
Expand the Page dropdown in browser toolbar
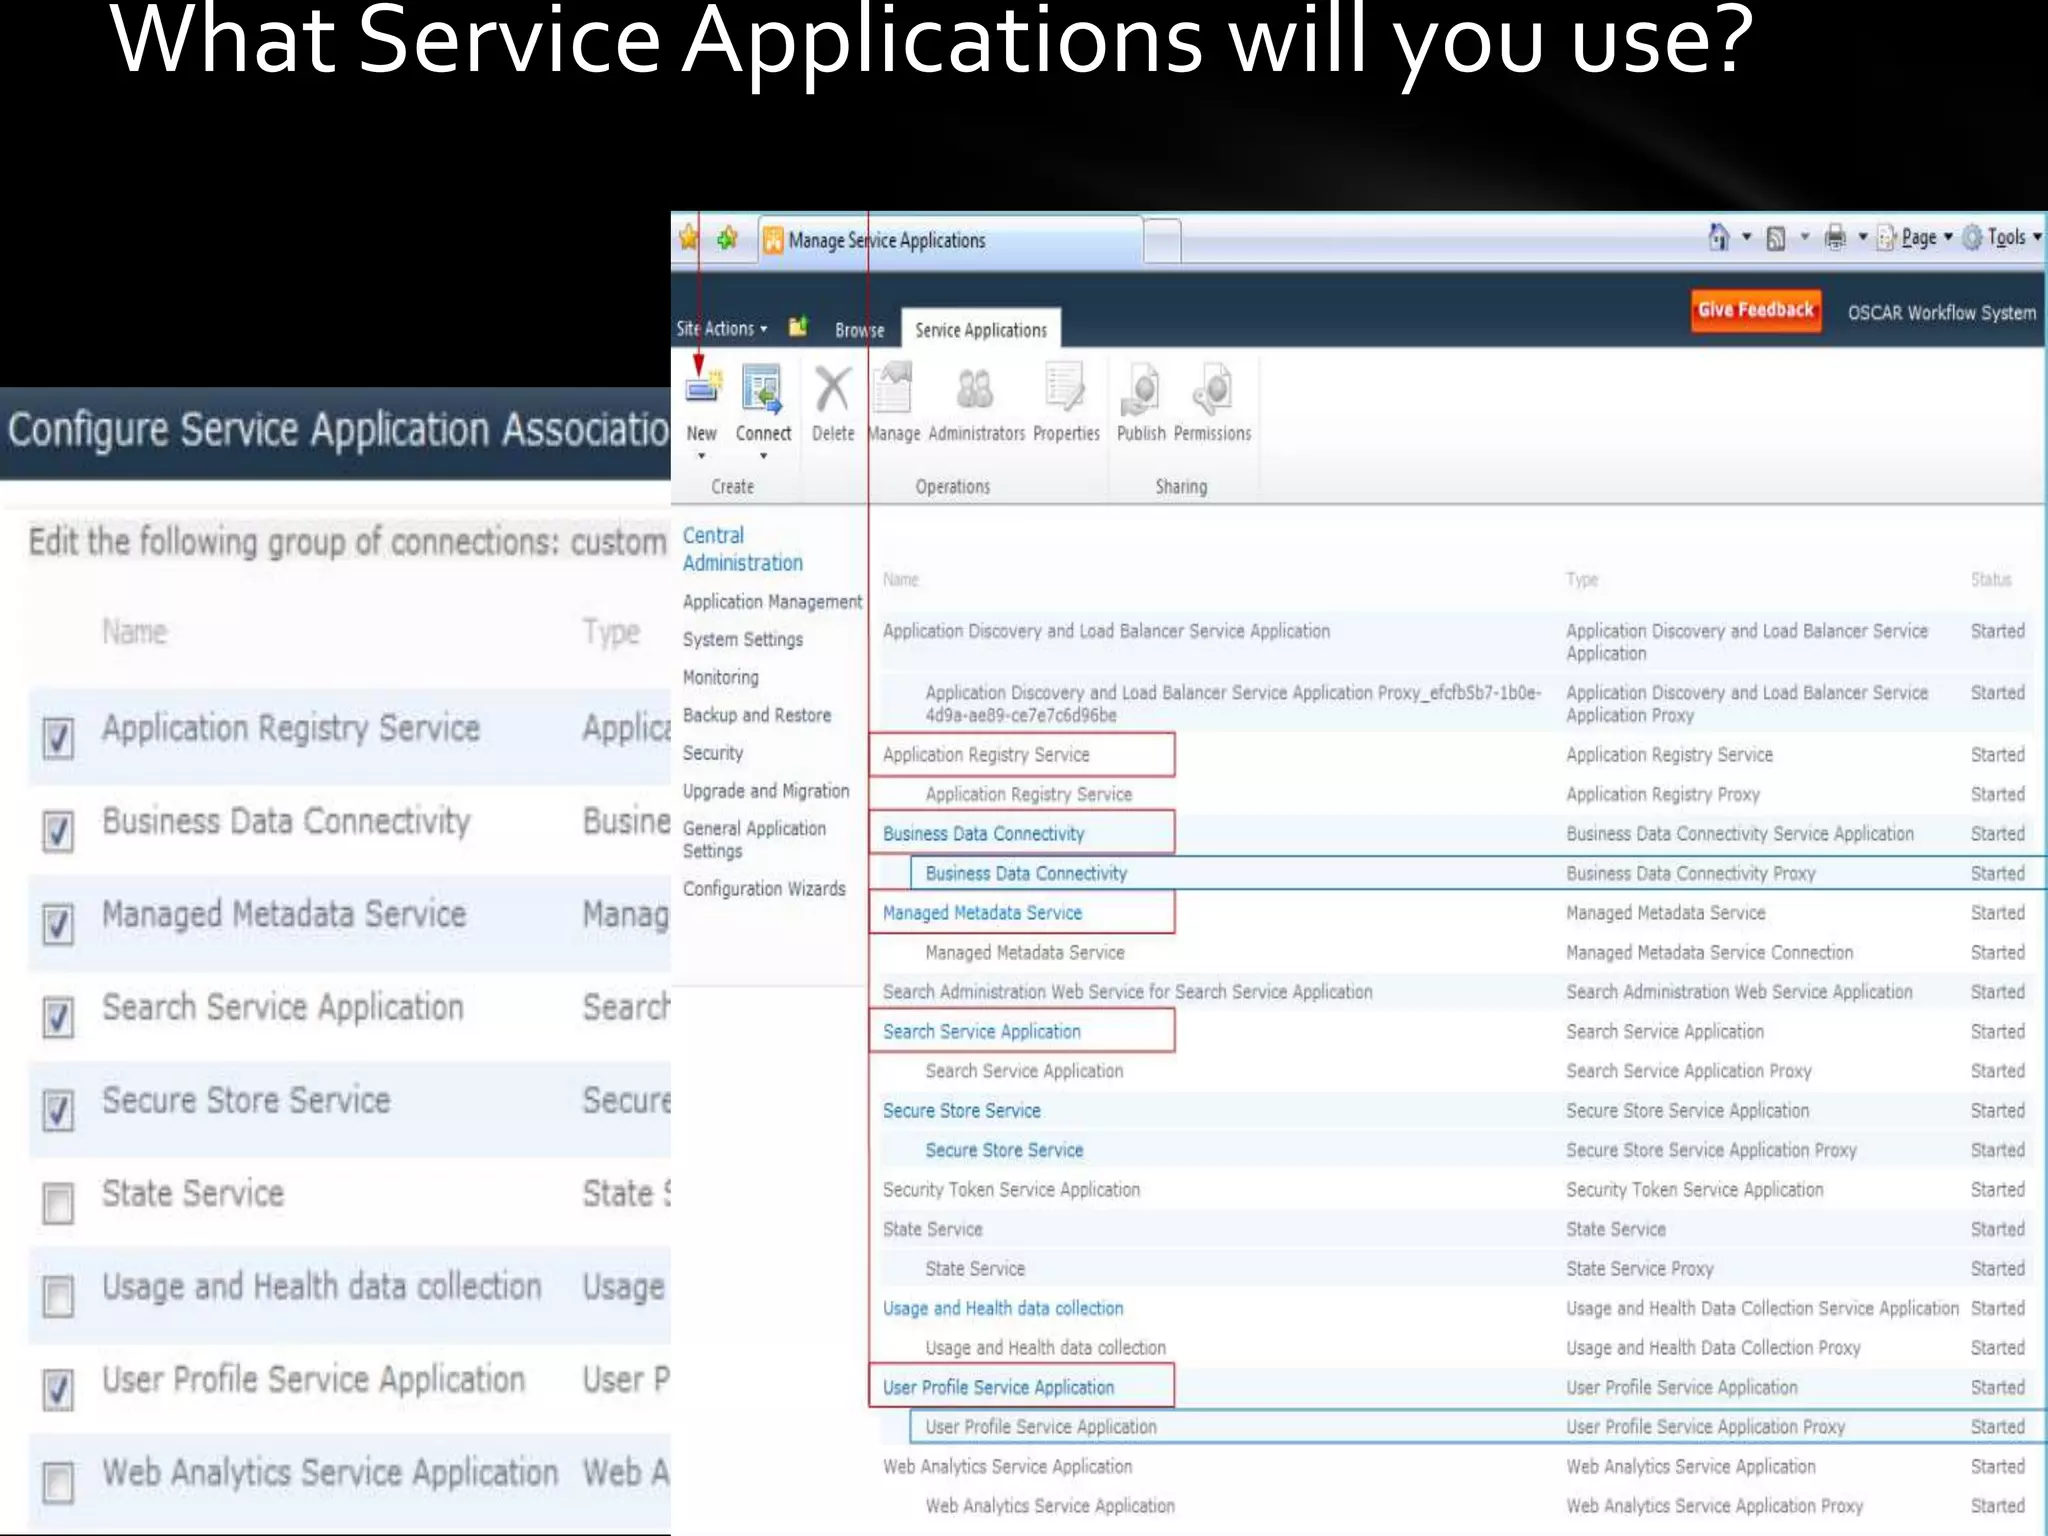(1926, 238)
